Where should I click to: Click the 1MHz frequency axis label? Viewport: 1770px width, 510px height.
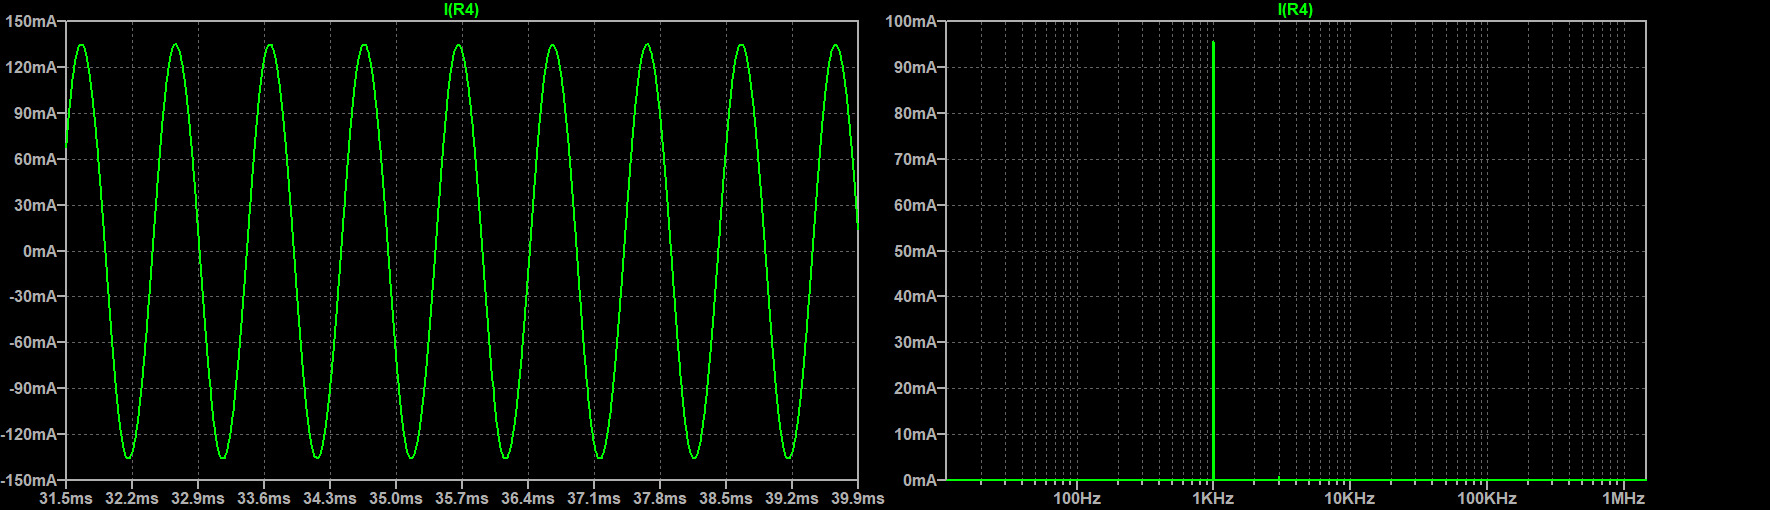pyautogui.click(x=1623, y=498)
